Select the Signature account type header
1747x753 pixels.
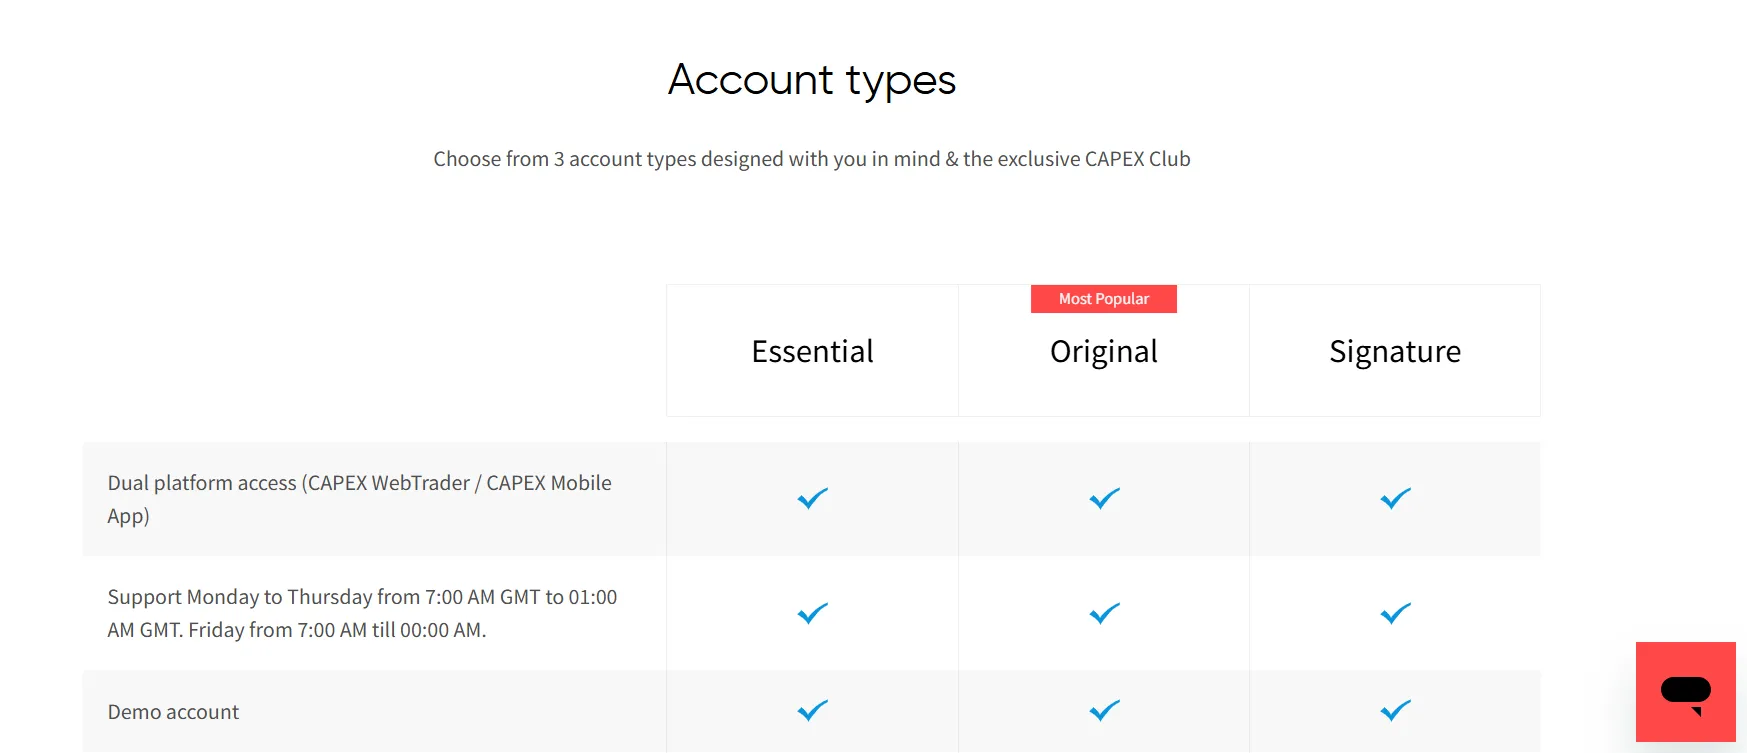point(1395,352)
